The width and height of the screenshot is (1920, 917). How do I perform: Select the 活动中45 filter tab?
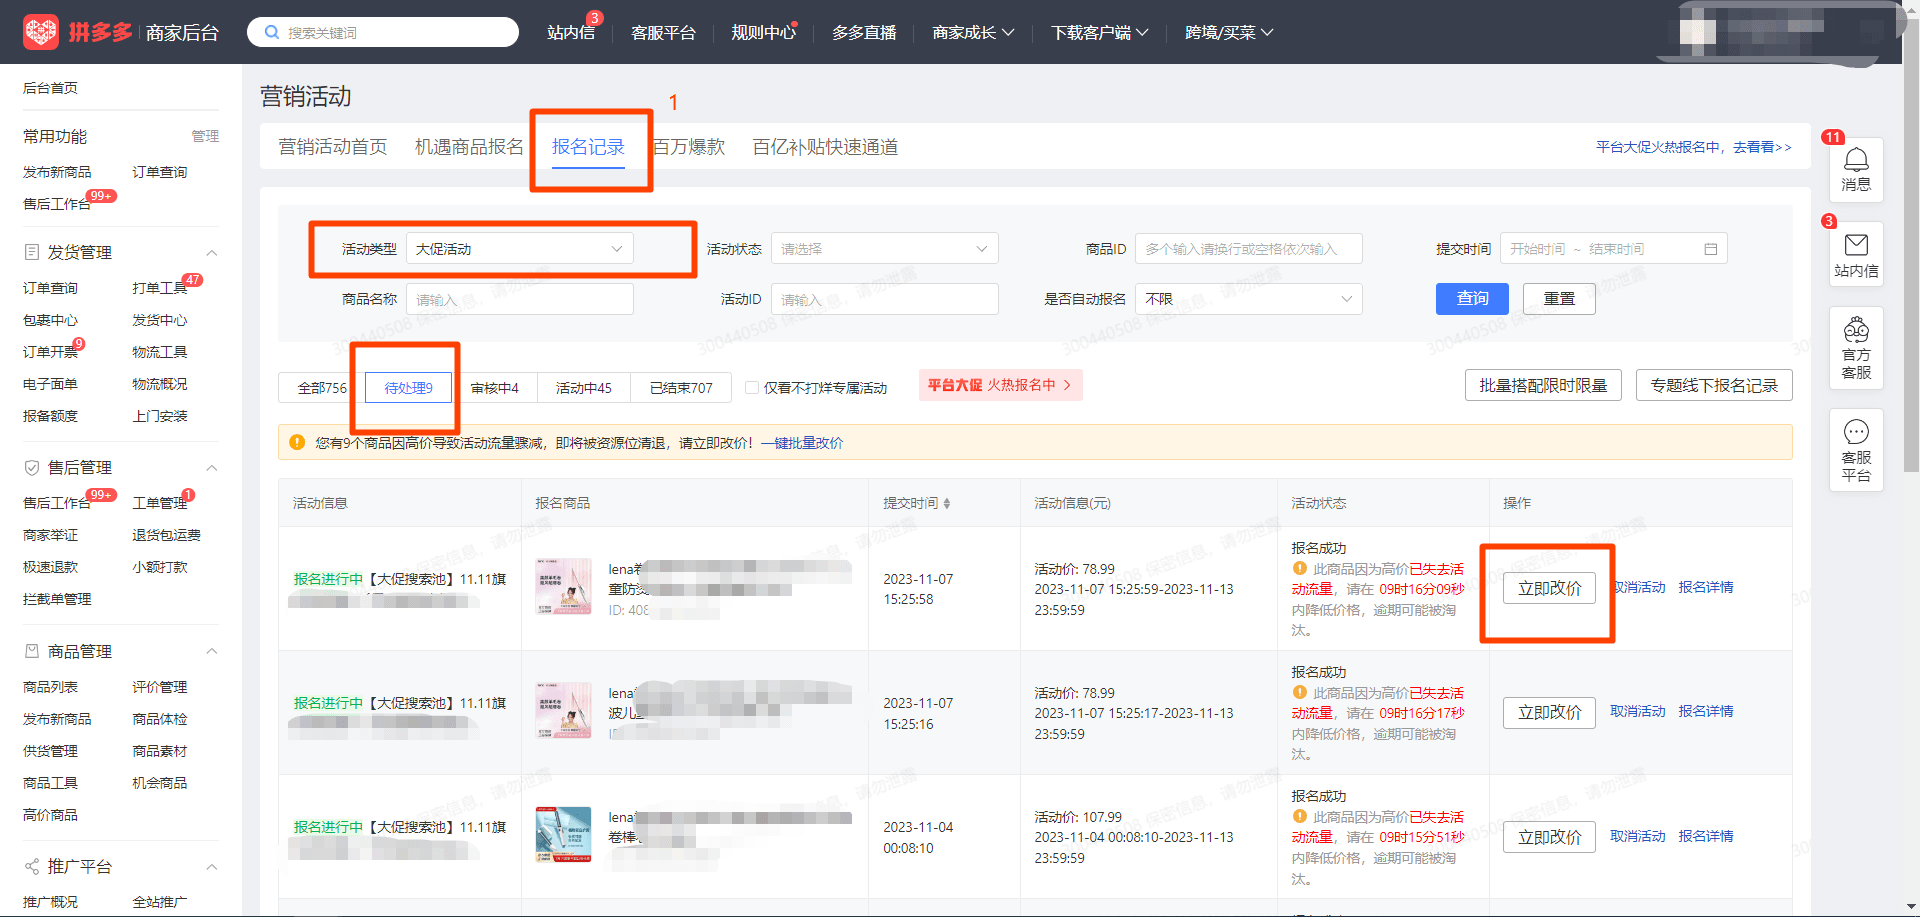[x=583, y=388]
